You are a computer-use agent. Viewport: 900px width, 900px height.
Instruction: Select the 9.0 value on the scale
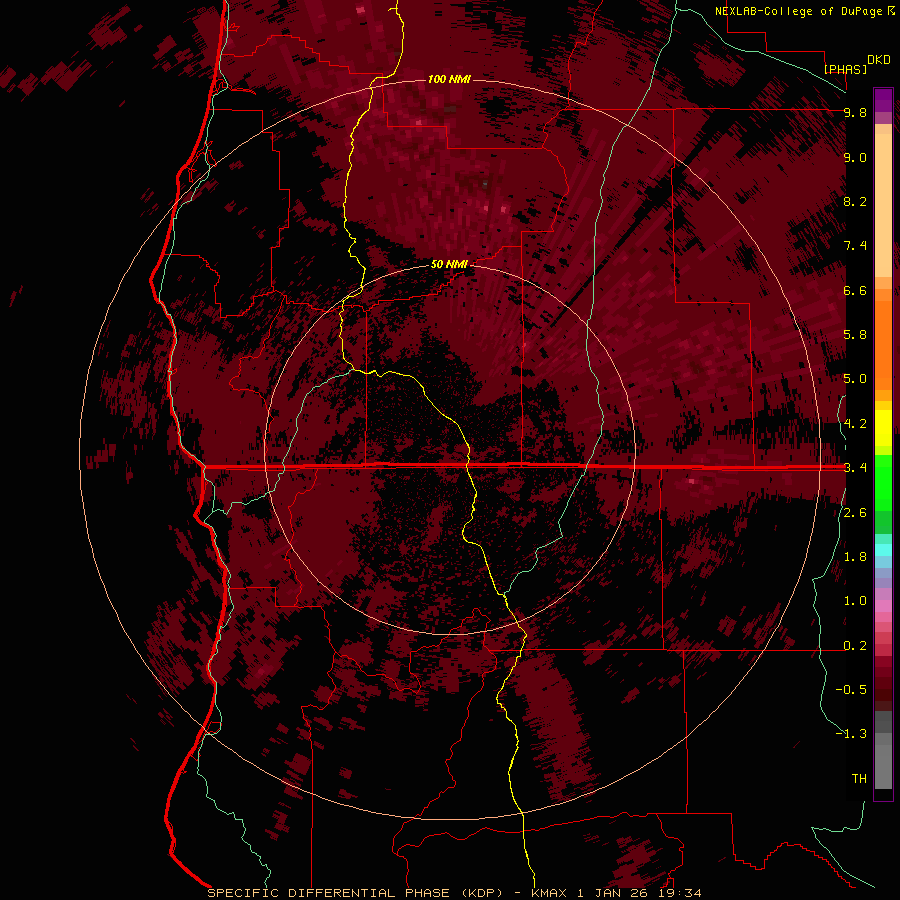click(855, 157)
